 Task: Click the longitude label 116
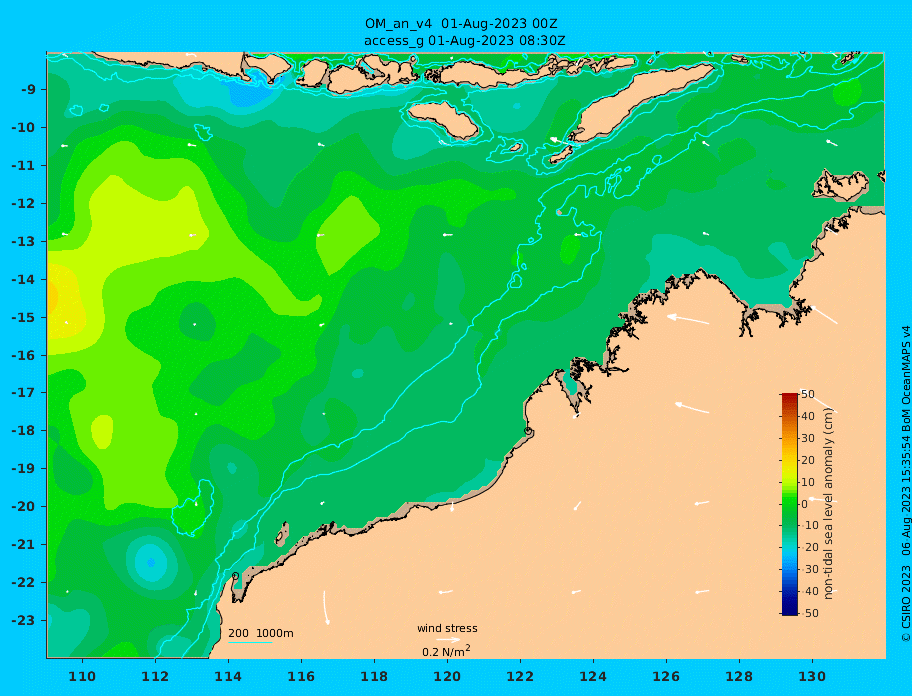point(301,676)
